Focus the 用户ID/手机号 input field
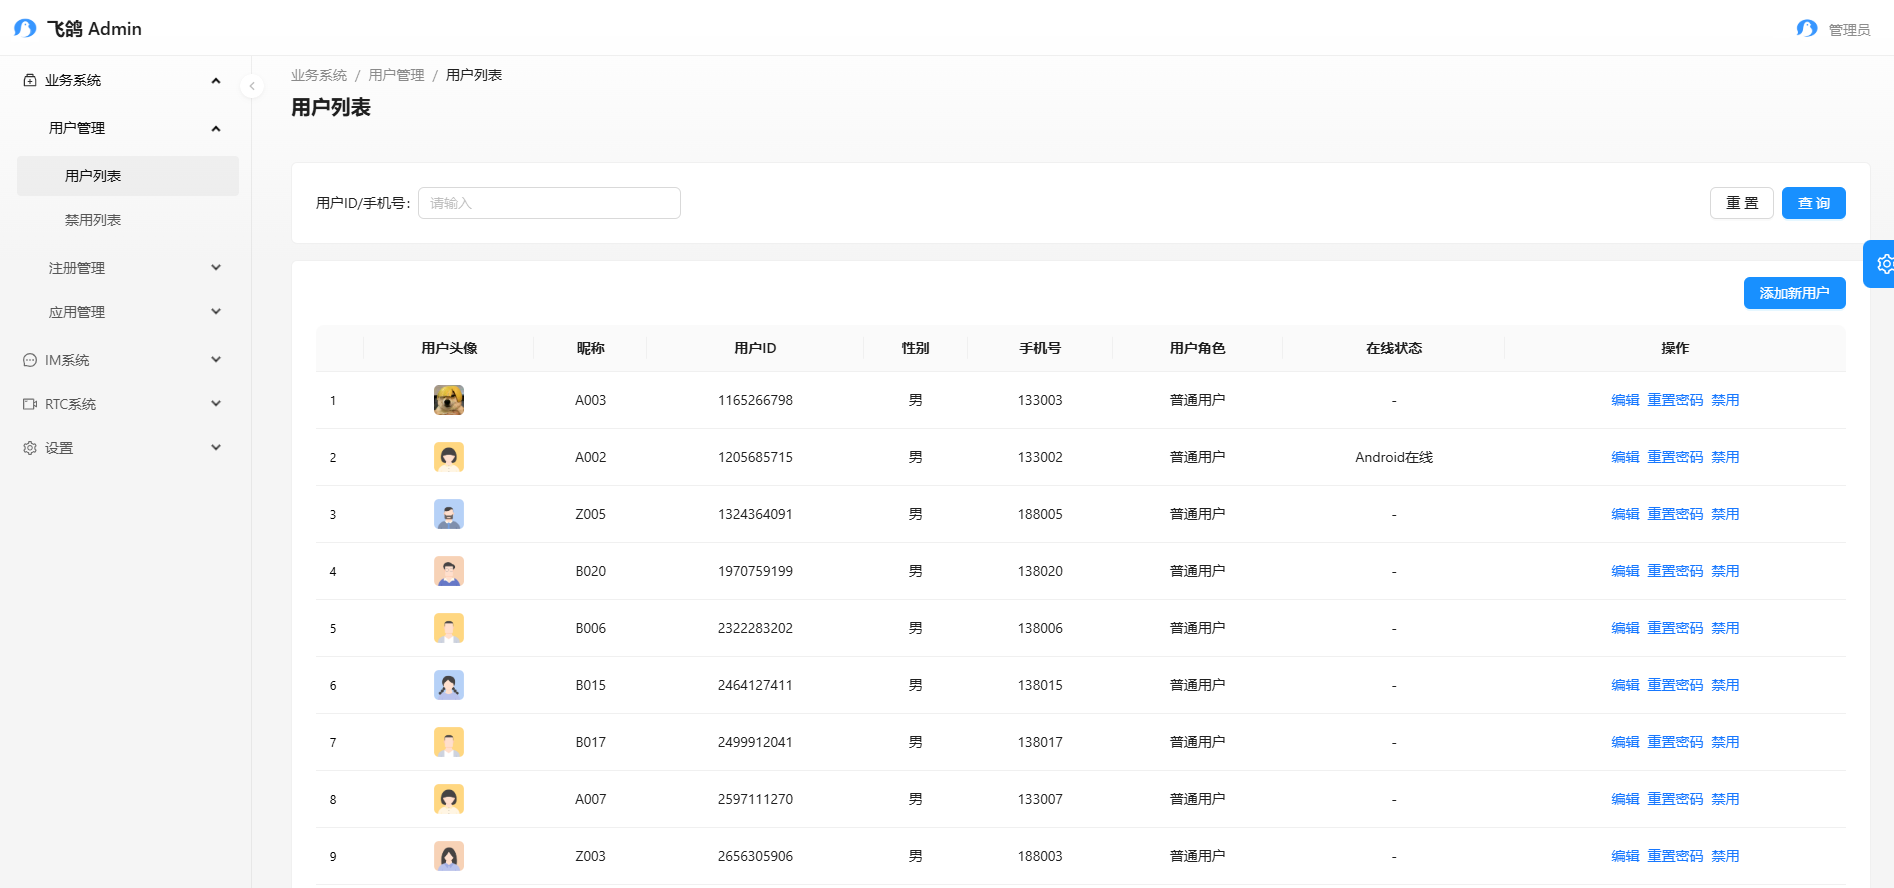Image resolution: width=1894 pixels, height=888 pixels. point(549,203)
